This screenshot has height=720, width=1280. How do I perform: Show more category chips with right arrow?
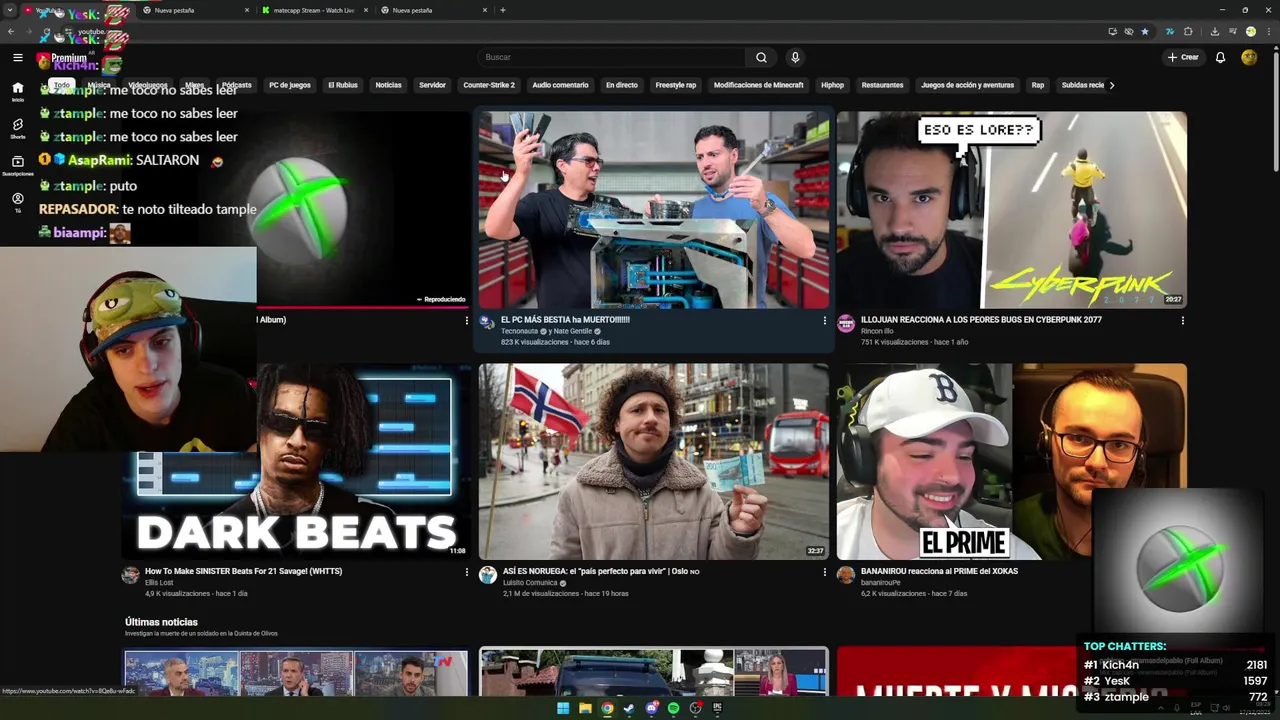tap(1111, 85)
